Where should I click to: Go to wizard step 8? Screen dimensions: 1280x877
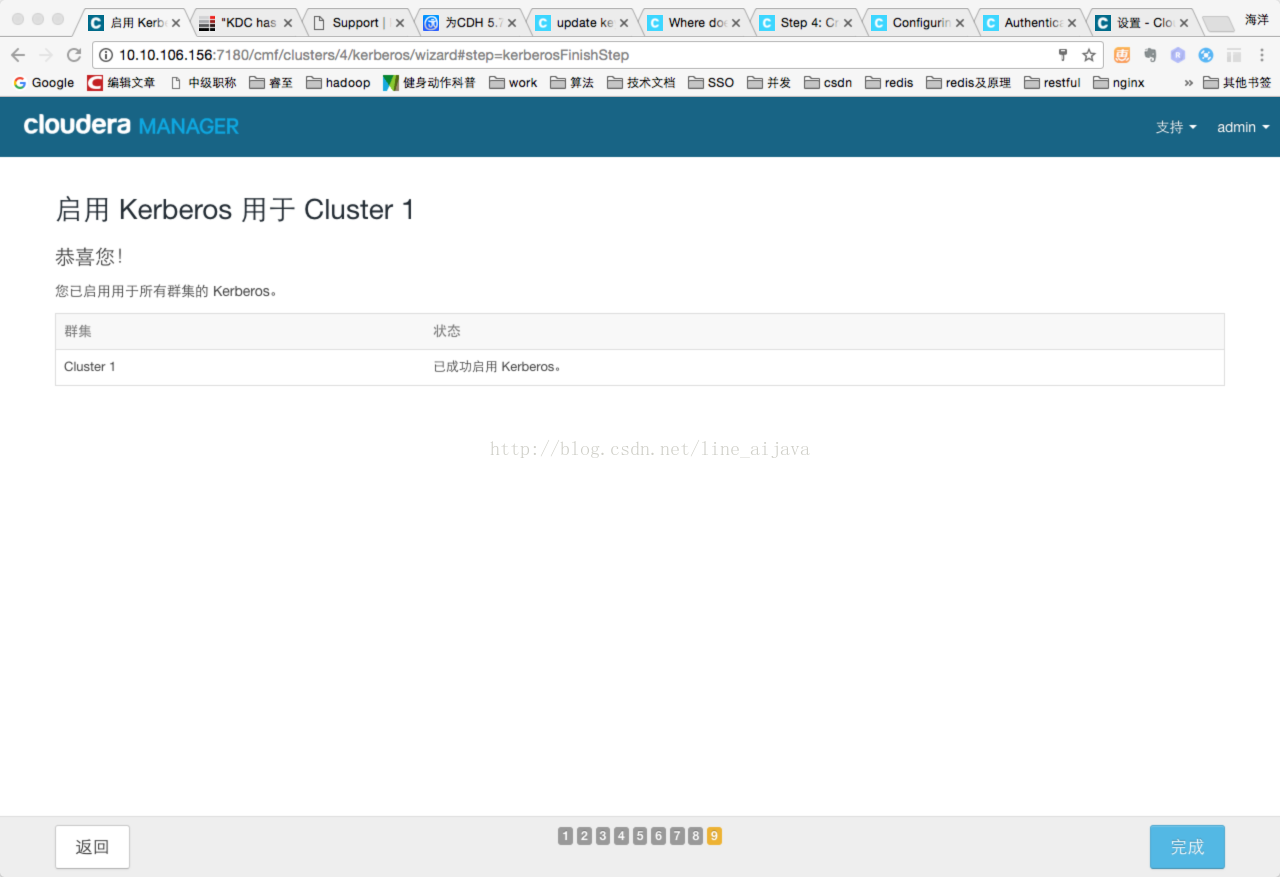(x=696, y=836)
